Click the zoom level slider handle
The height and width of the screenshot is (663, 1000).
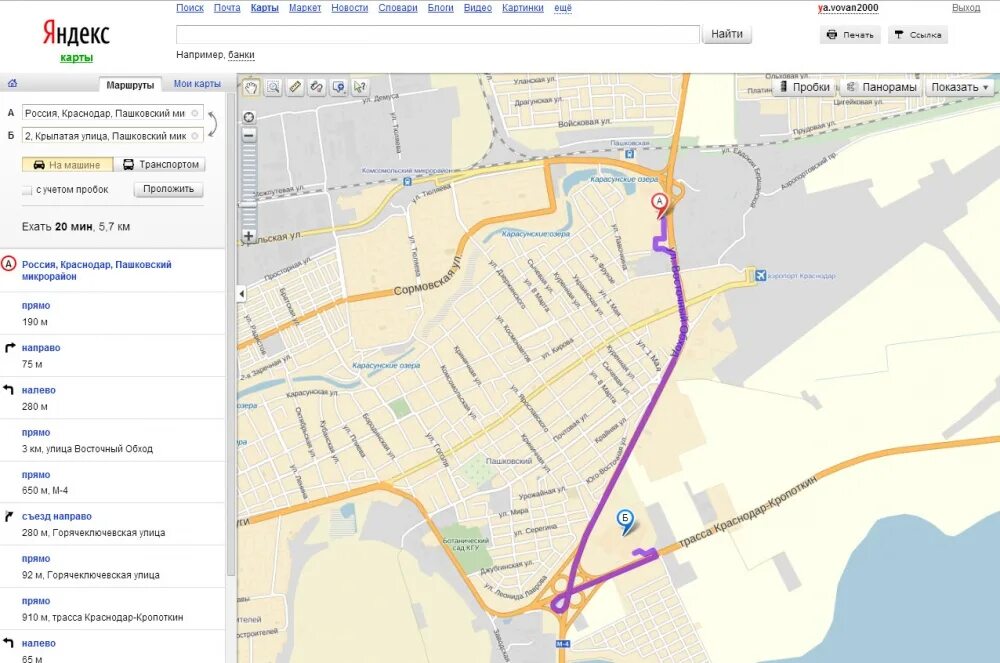pyautogui.click(x=249, y=205)
